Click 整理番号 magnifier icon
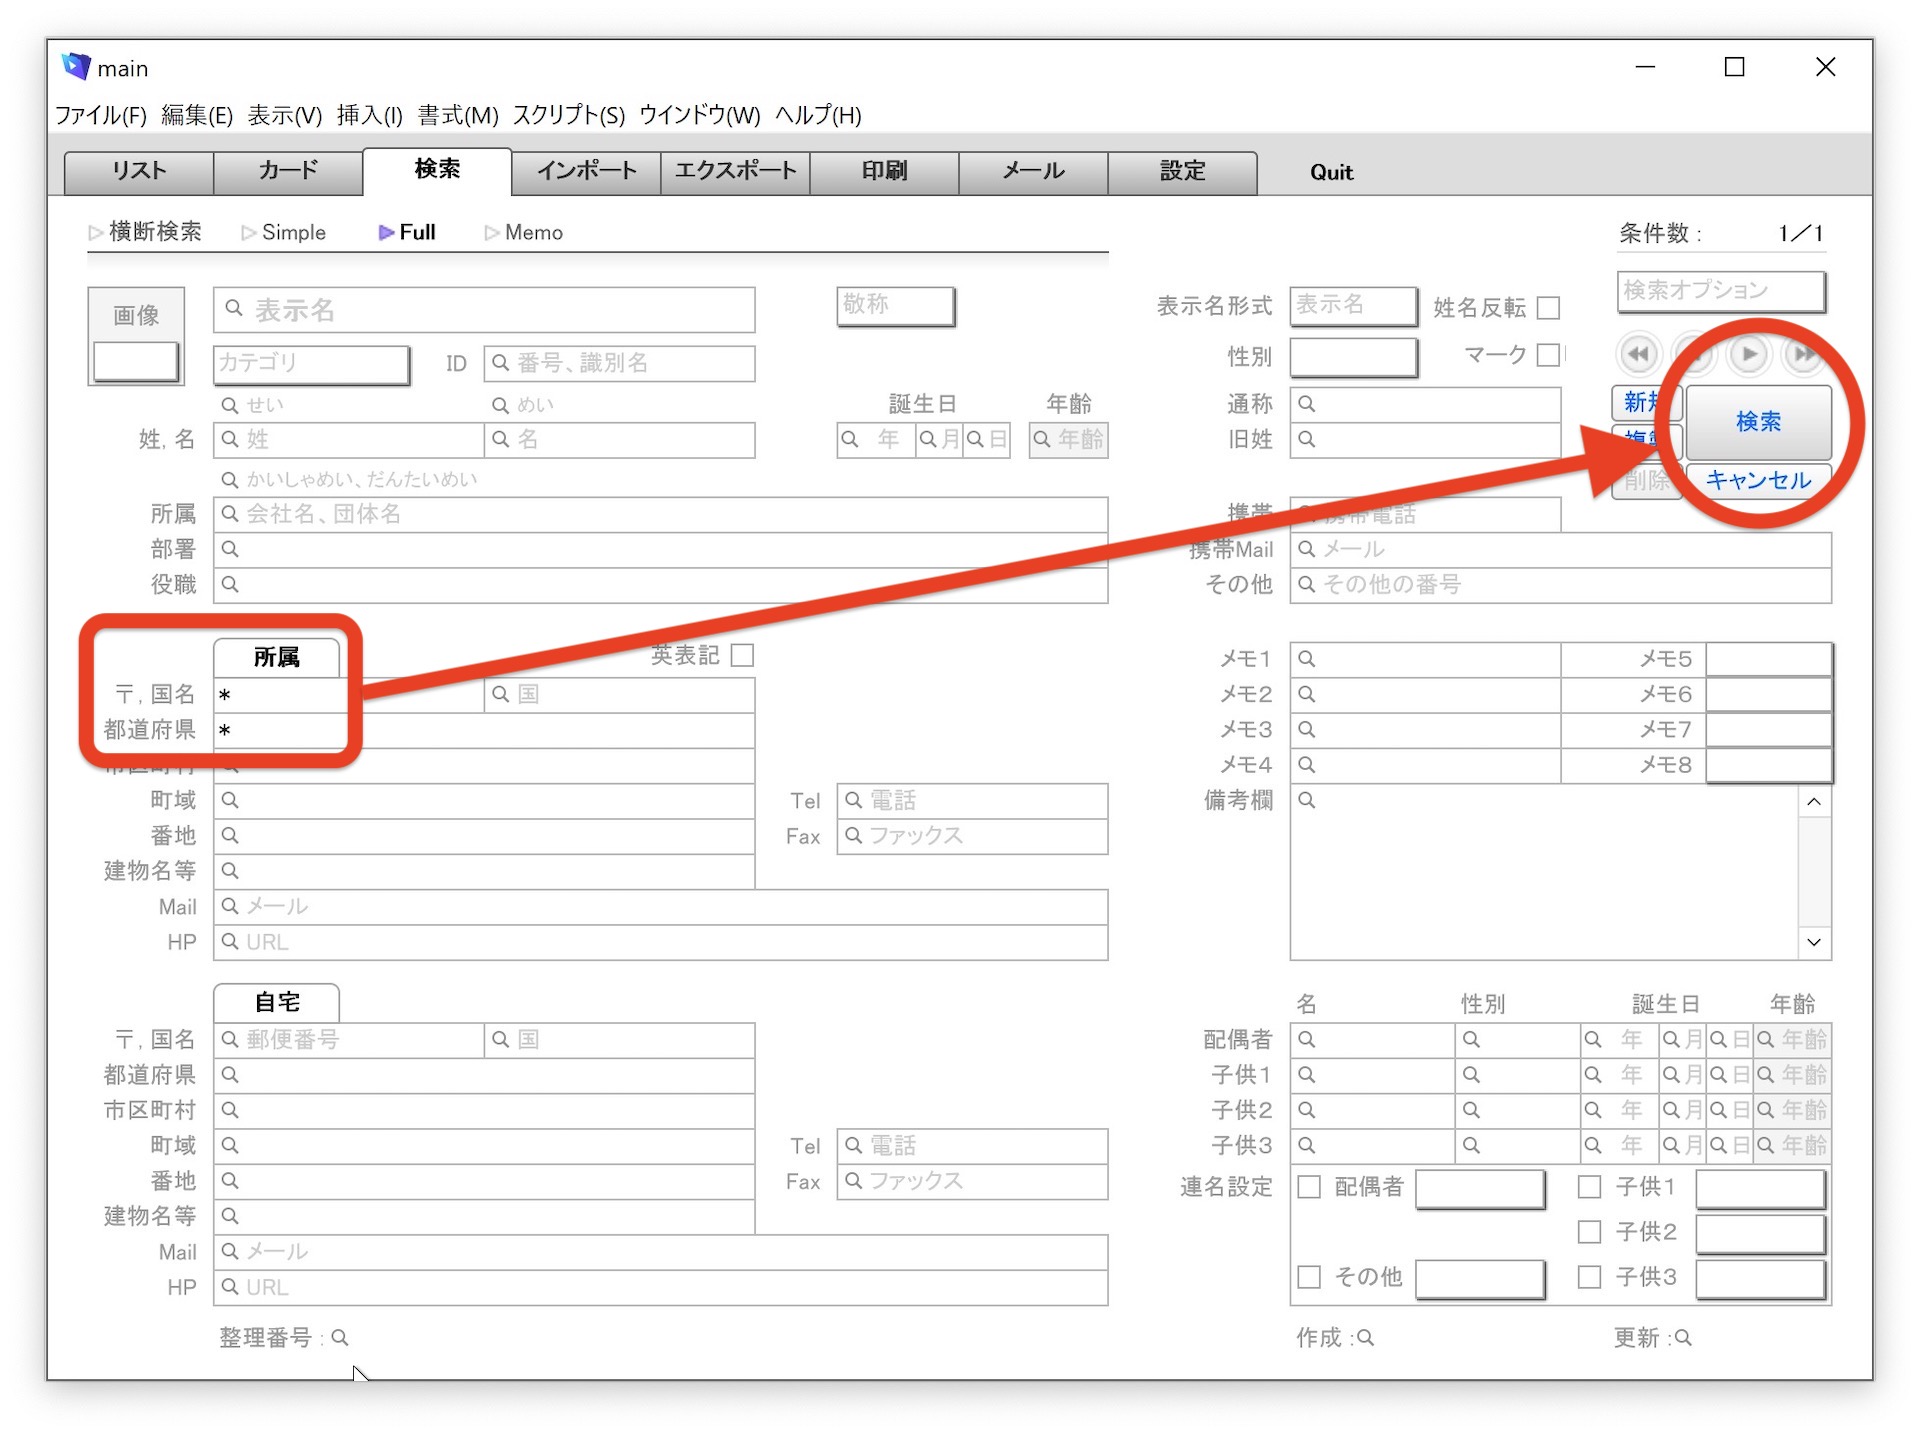Image resolution: width=1920 pixels, height=1434 pixels. tap(340, 1337)
